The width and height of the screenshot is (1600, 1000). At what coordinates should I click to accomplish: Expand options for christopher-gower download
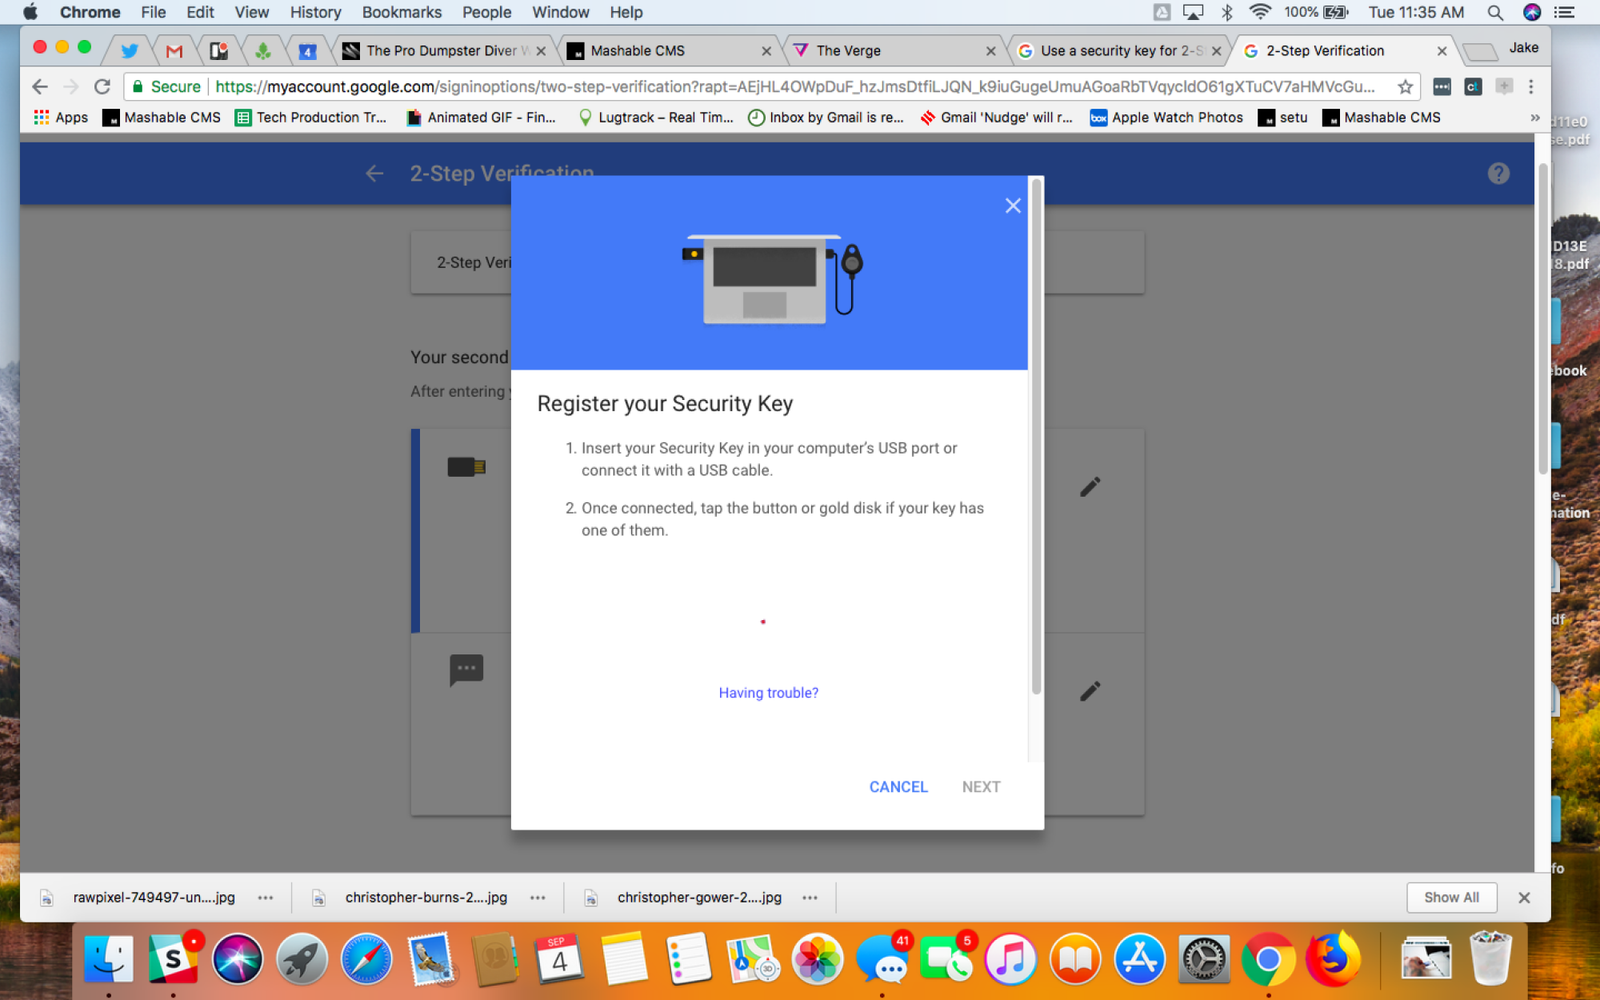pyautogui.click(x=810, y=898)
